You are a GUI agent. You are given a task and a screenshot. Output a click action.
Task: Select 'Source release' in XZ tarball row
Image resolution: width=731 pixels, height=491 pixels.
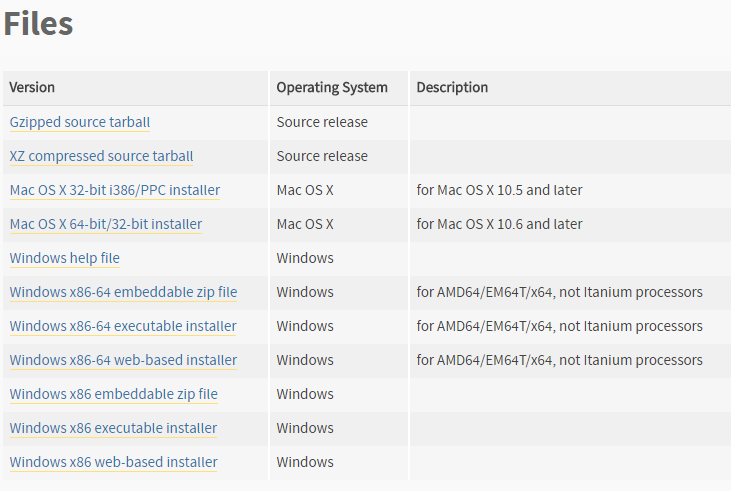point(322,156)
